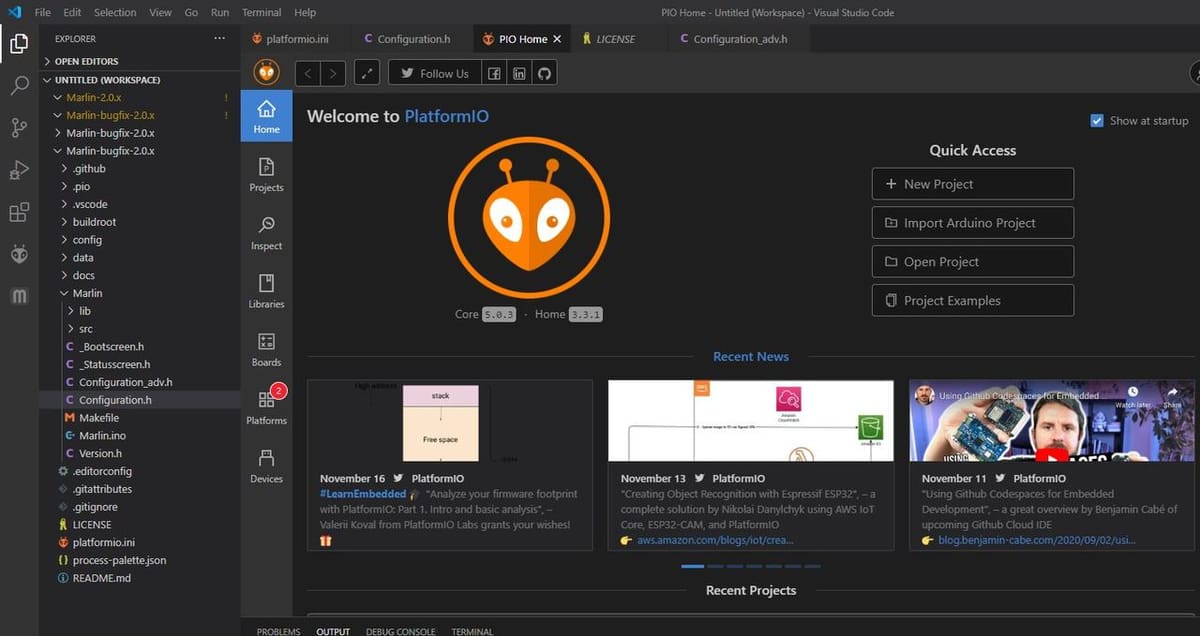Open the stack memory diagram news thumbnail
The width and height of the screenshot is (1200, 636).
point(450,422)
